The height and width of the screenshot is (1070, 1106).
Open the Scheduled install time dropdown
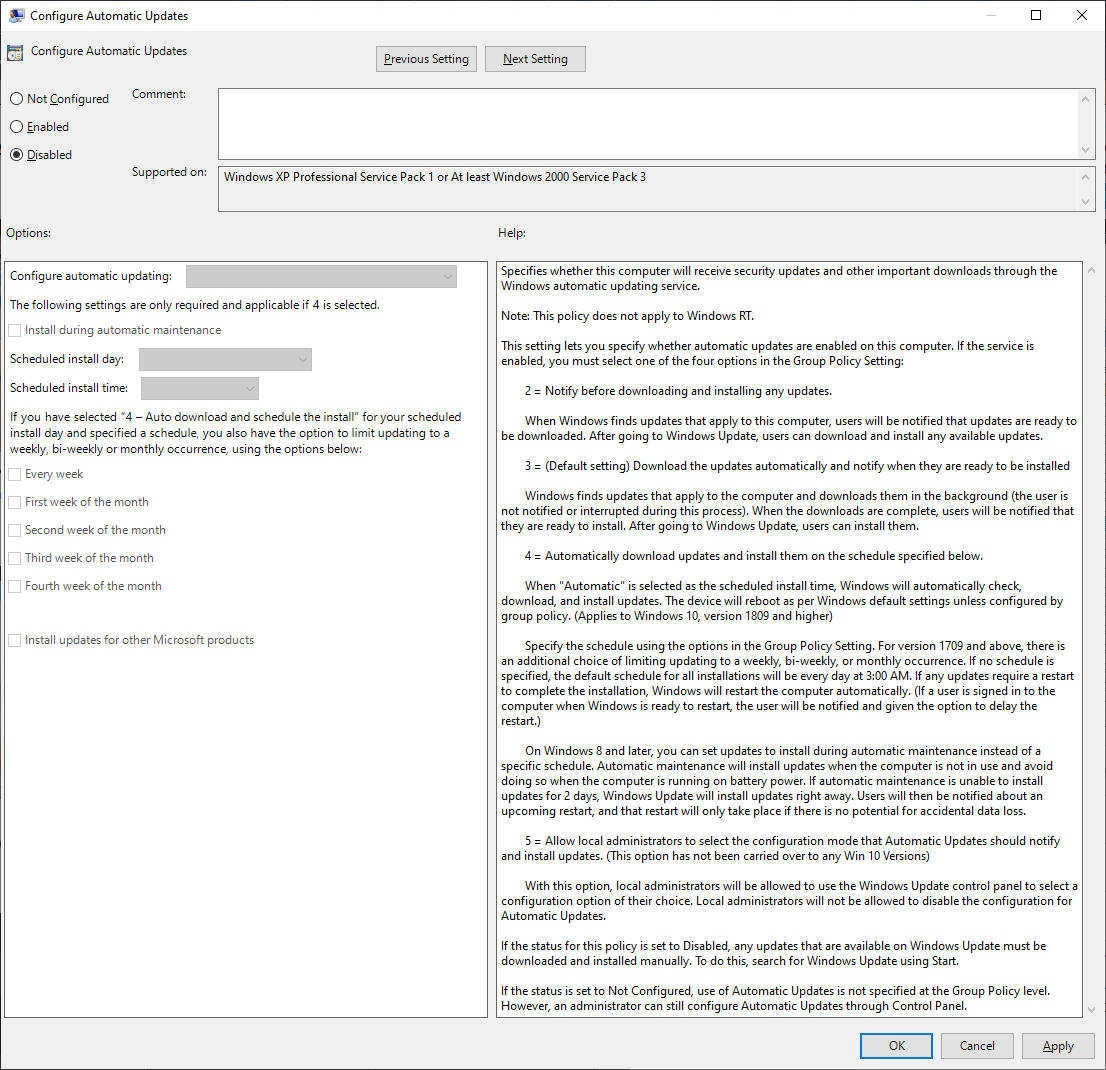[200, 388]
